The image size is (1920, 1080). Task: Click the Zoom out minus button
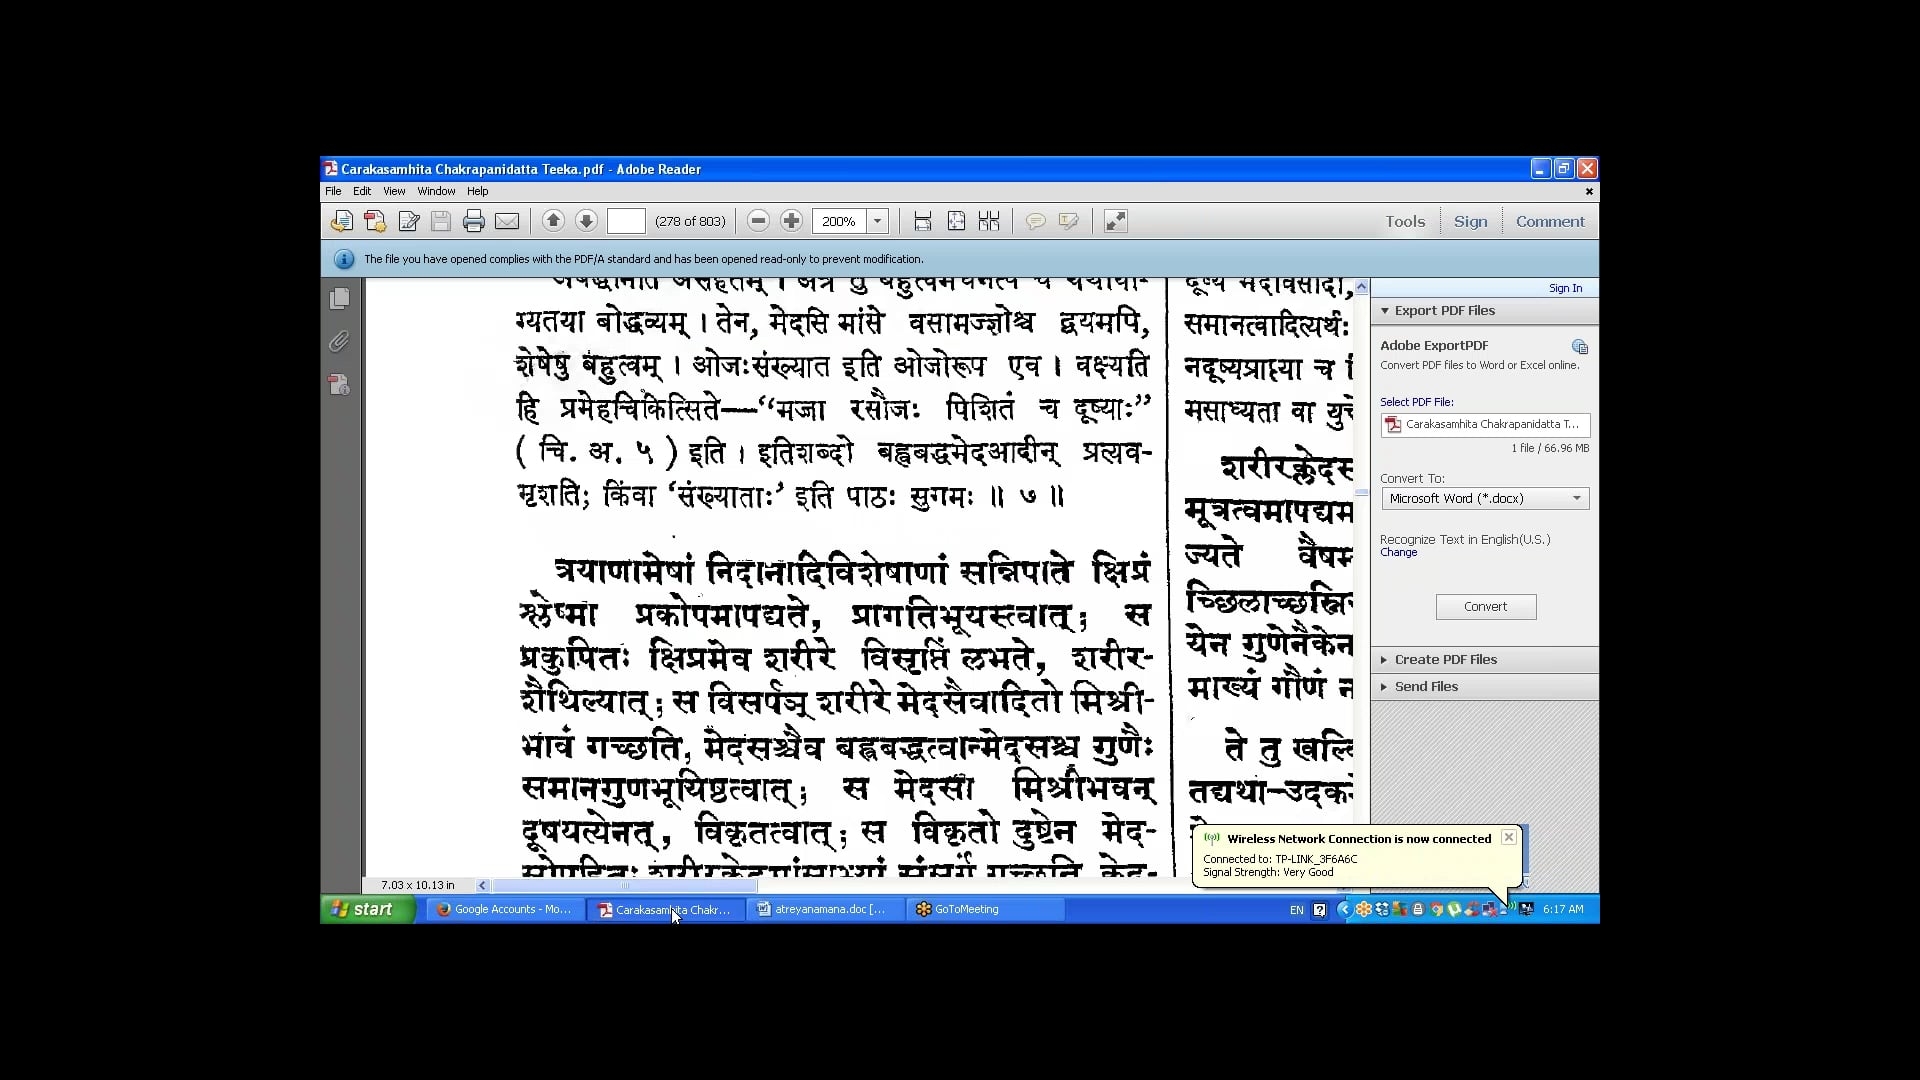758,221
